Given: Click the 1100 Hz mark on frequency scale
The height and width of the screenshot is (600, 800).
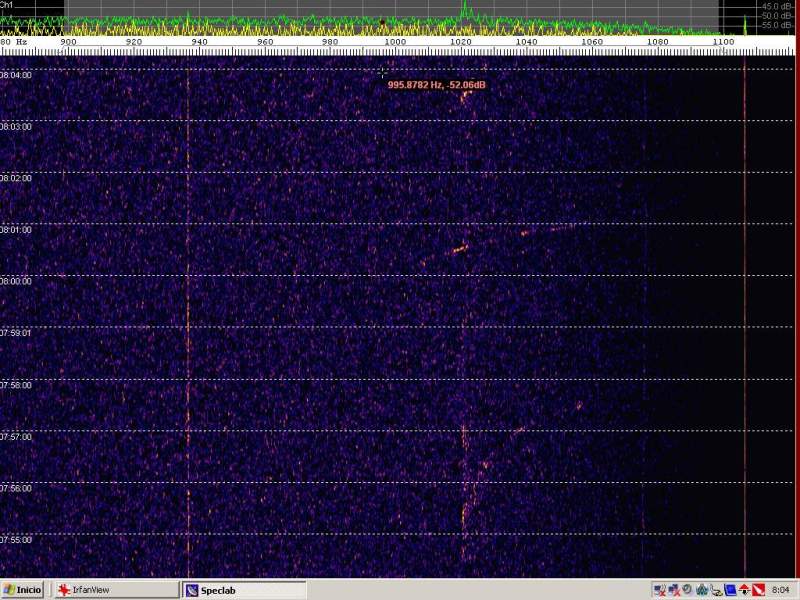Looking at the screenshot, I should (x=723, y=42).
